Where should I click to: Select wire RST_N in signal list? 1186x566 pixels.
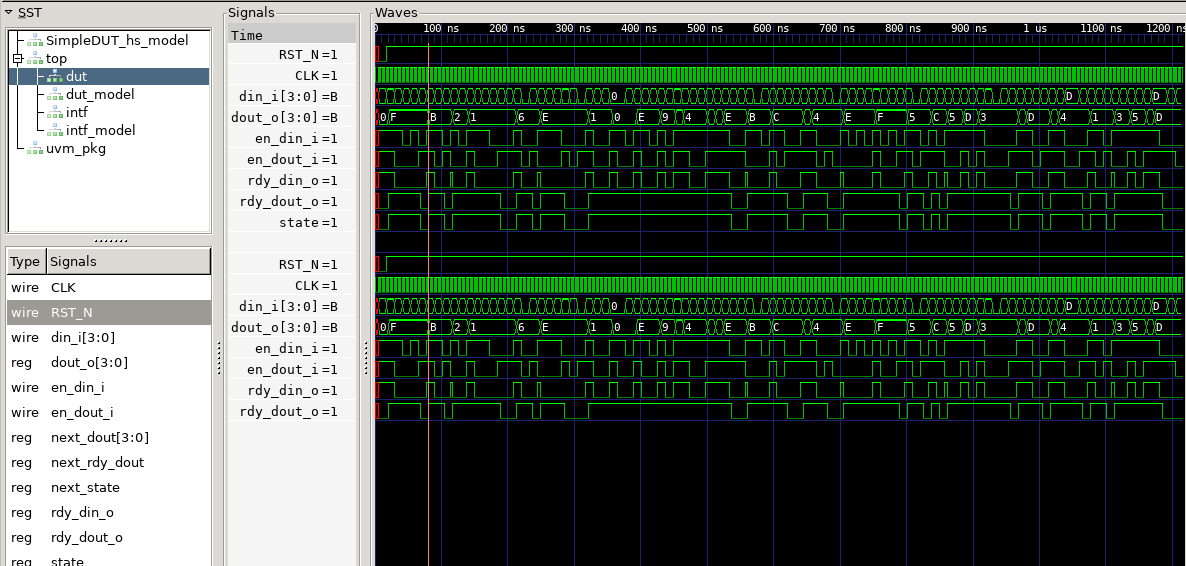click(109, 313)
